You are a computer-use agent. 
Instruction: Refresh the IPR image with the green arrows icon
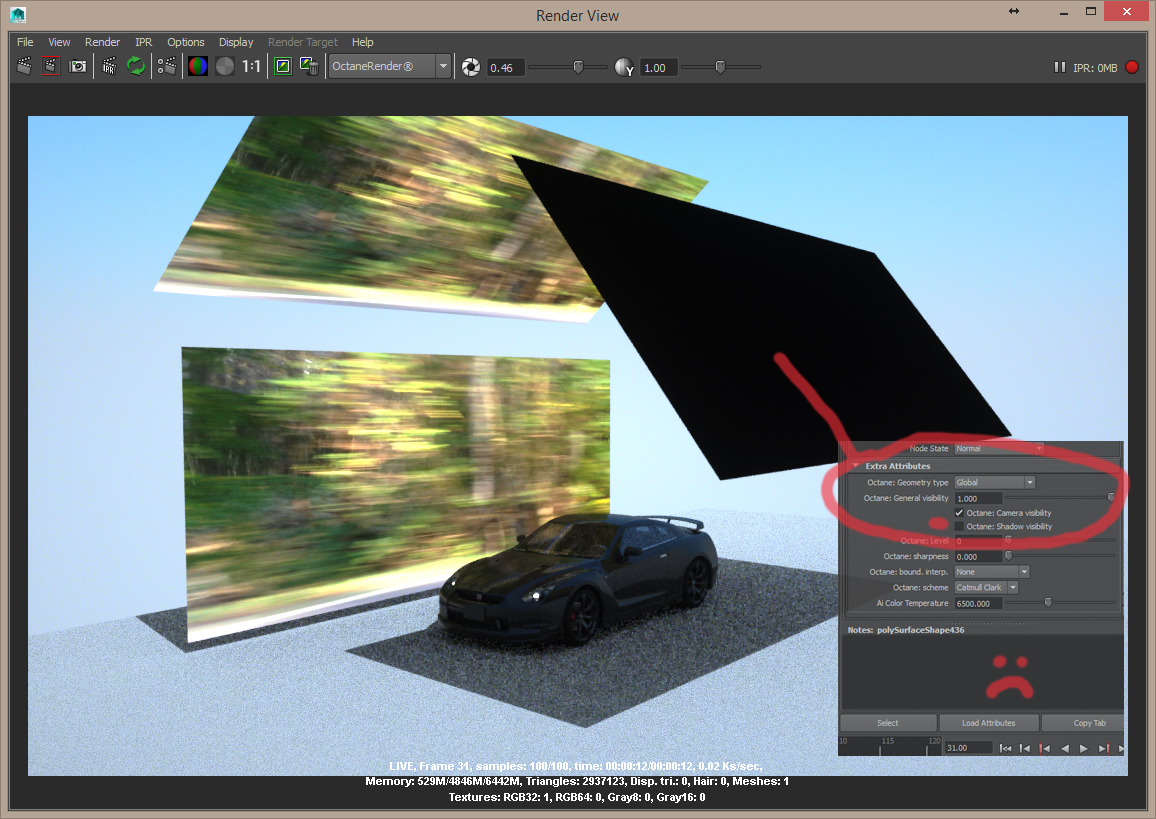[x=136, y=66]
